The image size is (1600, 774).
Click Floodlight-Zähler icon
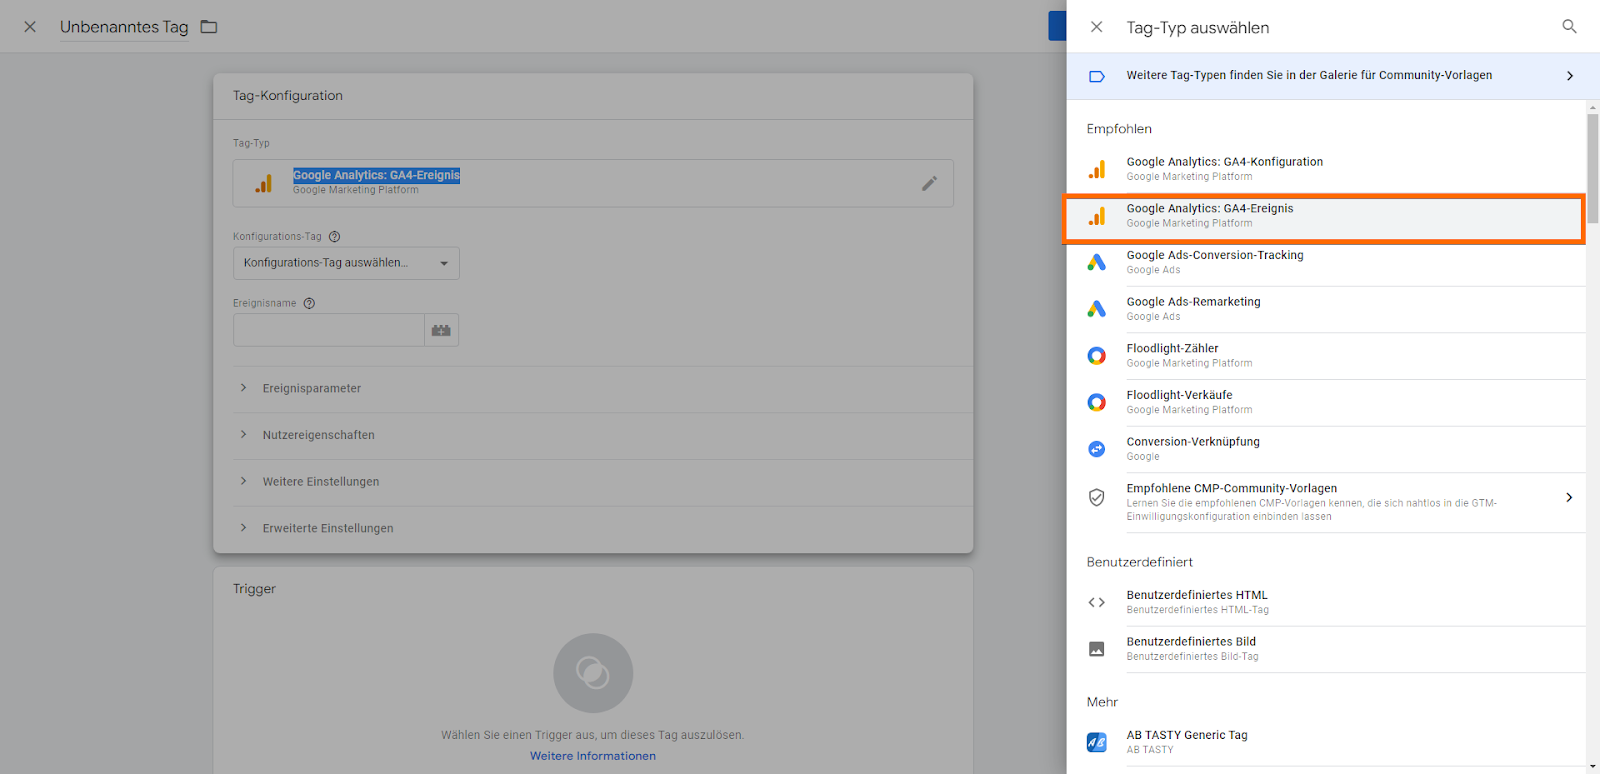pyautogui.click(x=1097, y=356)
